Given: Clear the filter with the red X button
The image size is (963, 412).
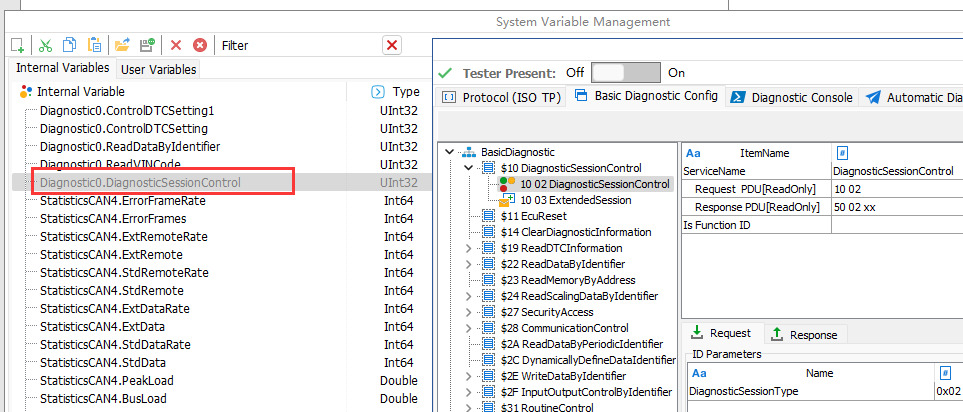Looking at the screenshot, I should point(392,45).
